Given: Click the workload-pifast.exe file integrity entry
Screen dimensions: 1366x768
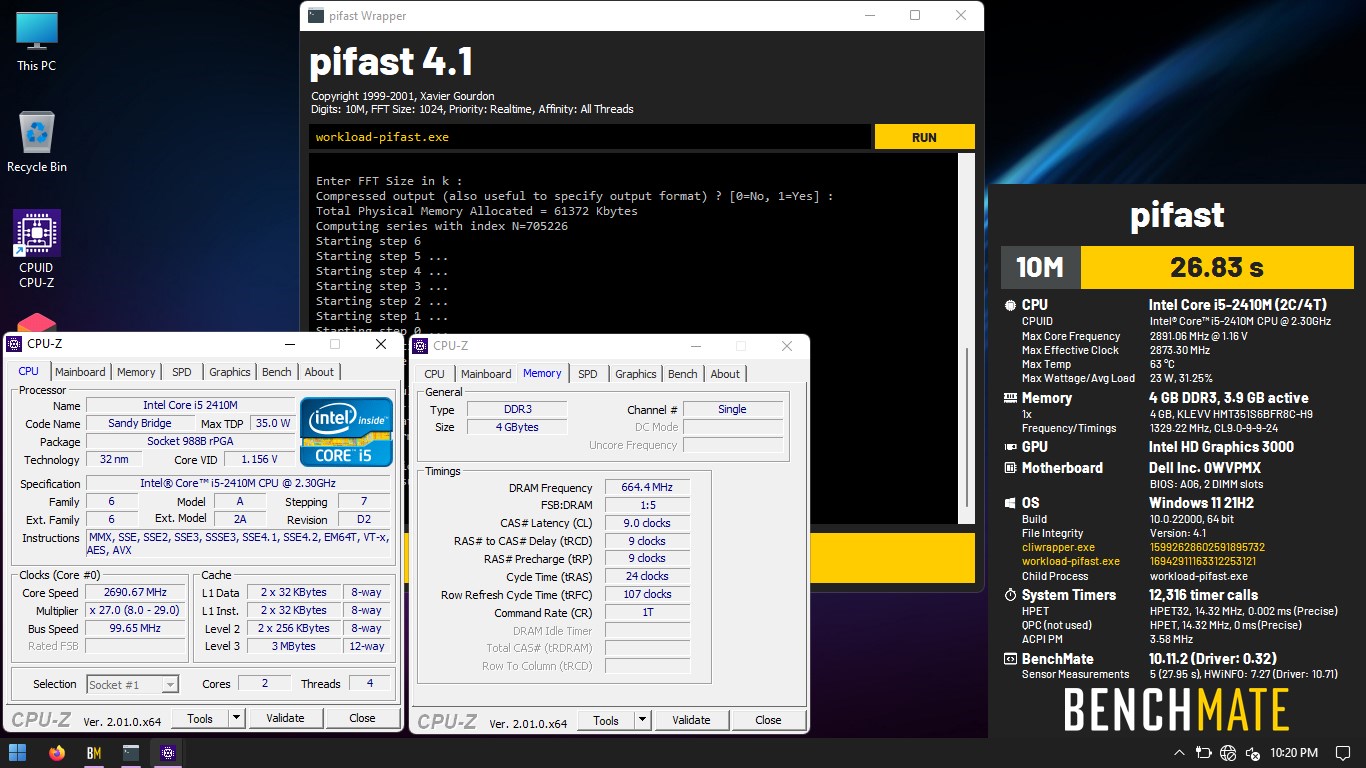Looking at the screenshot, I should click(1071, 561).
